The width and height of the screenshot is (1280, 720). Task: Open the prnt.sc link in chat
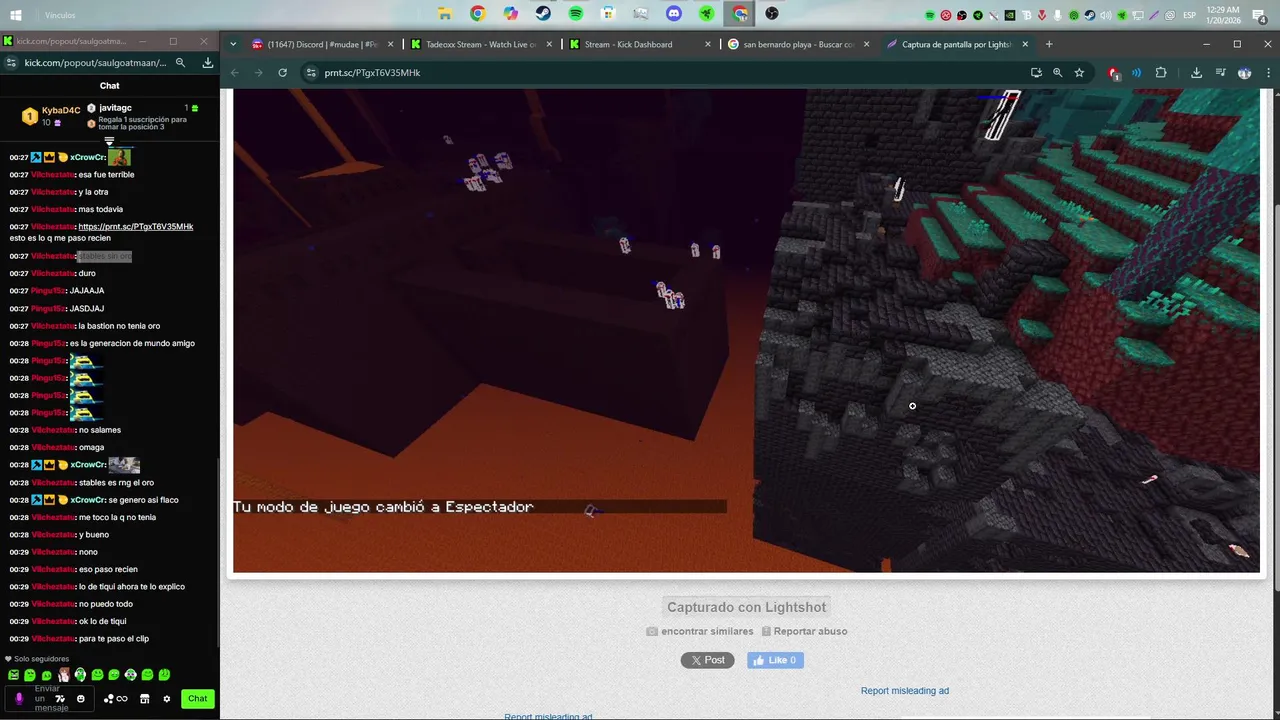click(136, 227)
